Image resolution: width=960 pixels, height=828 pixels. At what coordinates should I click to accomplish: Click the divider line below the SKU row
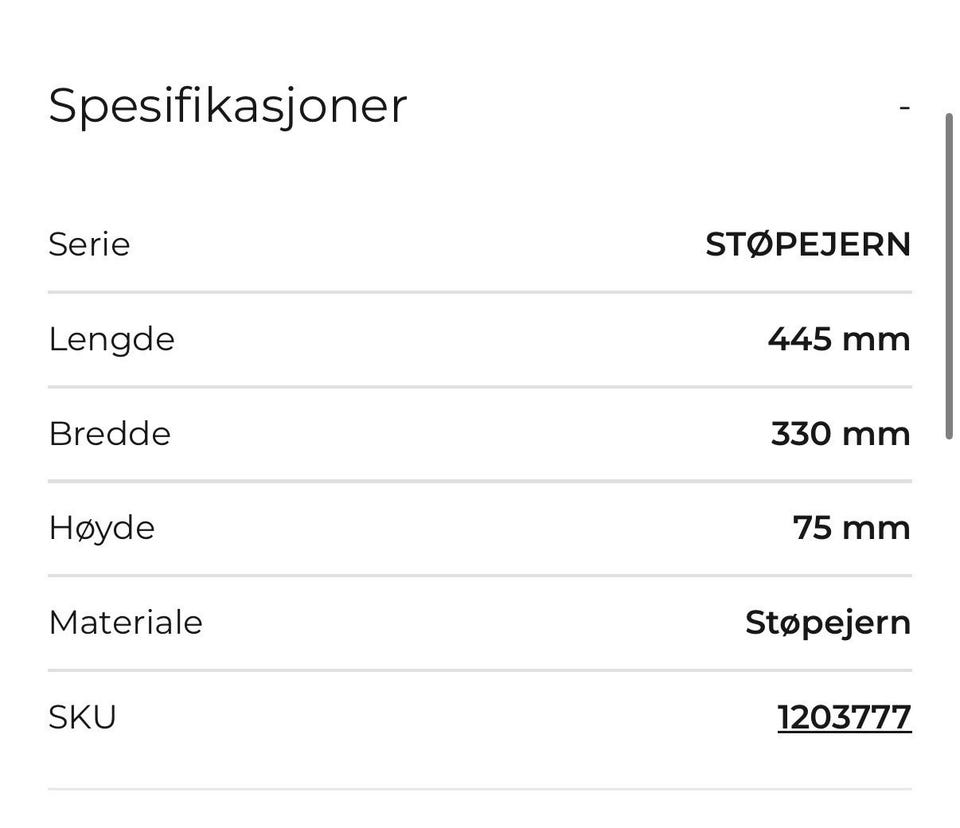click(x=480, y=789)
